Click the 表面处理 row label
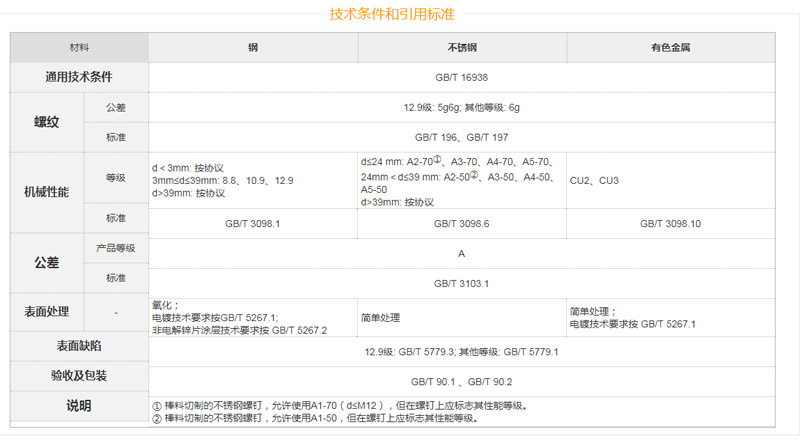Viewport: 800px width, 443px height. click(47, 312)
